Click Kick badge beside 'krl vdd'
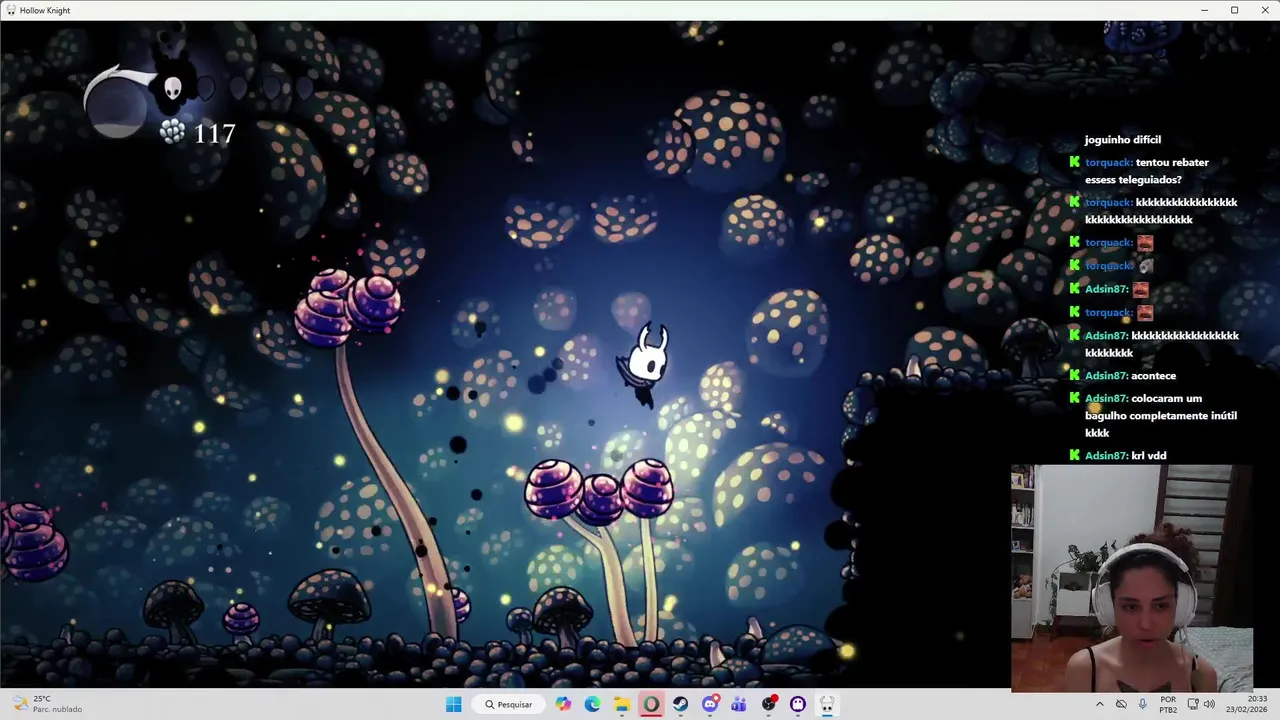 1075,455
